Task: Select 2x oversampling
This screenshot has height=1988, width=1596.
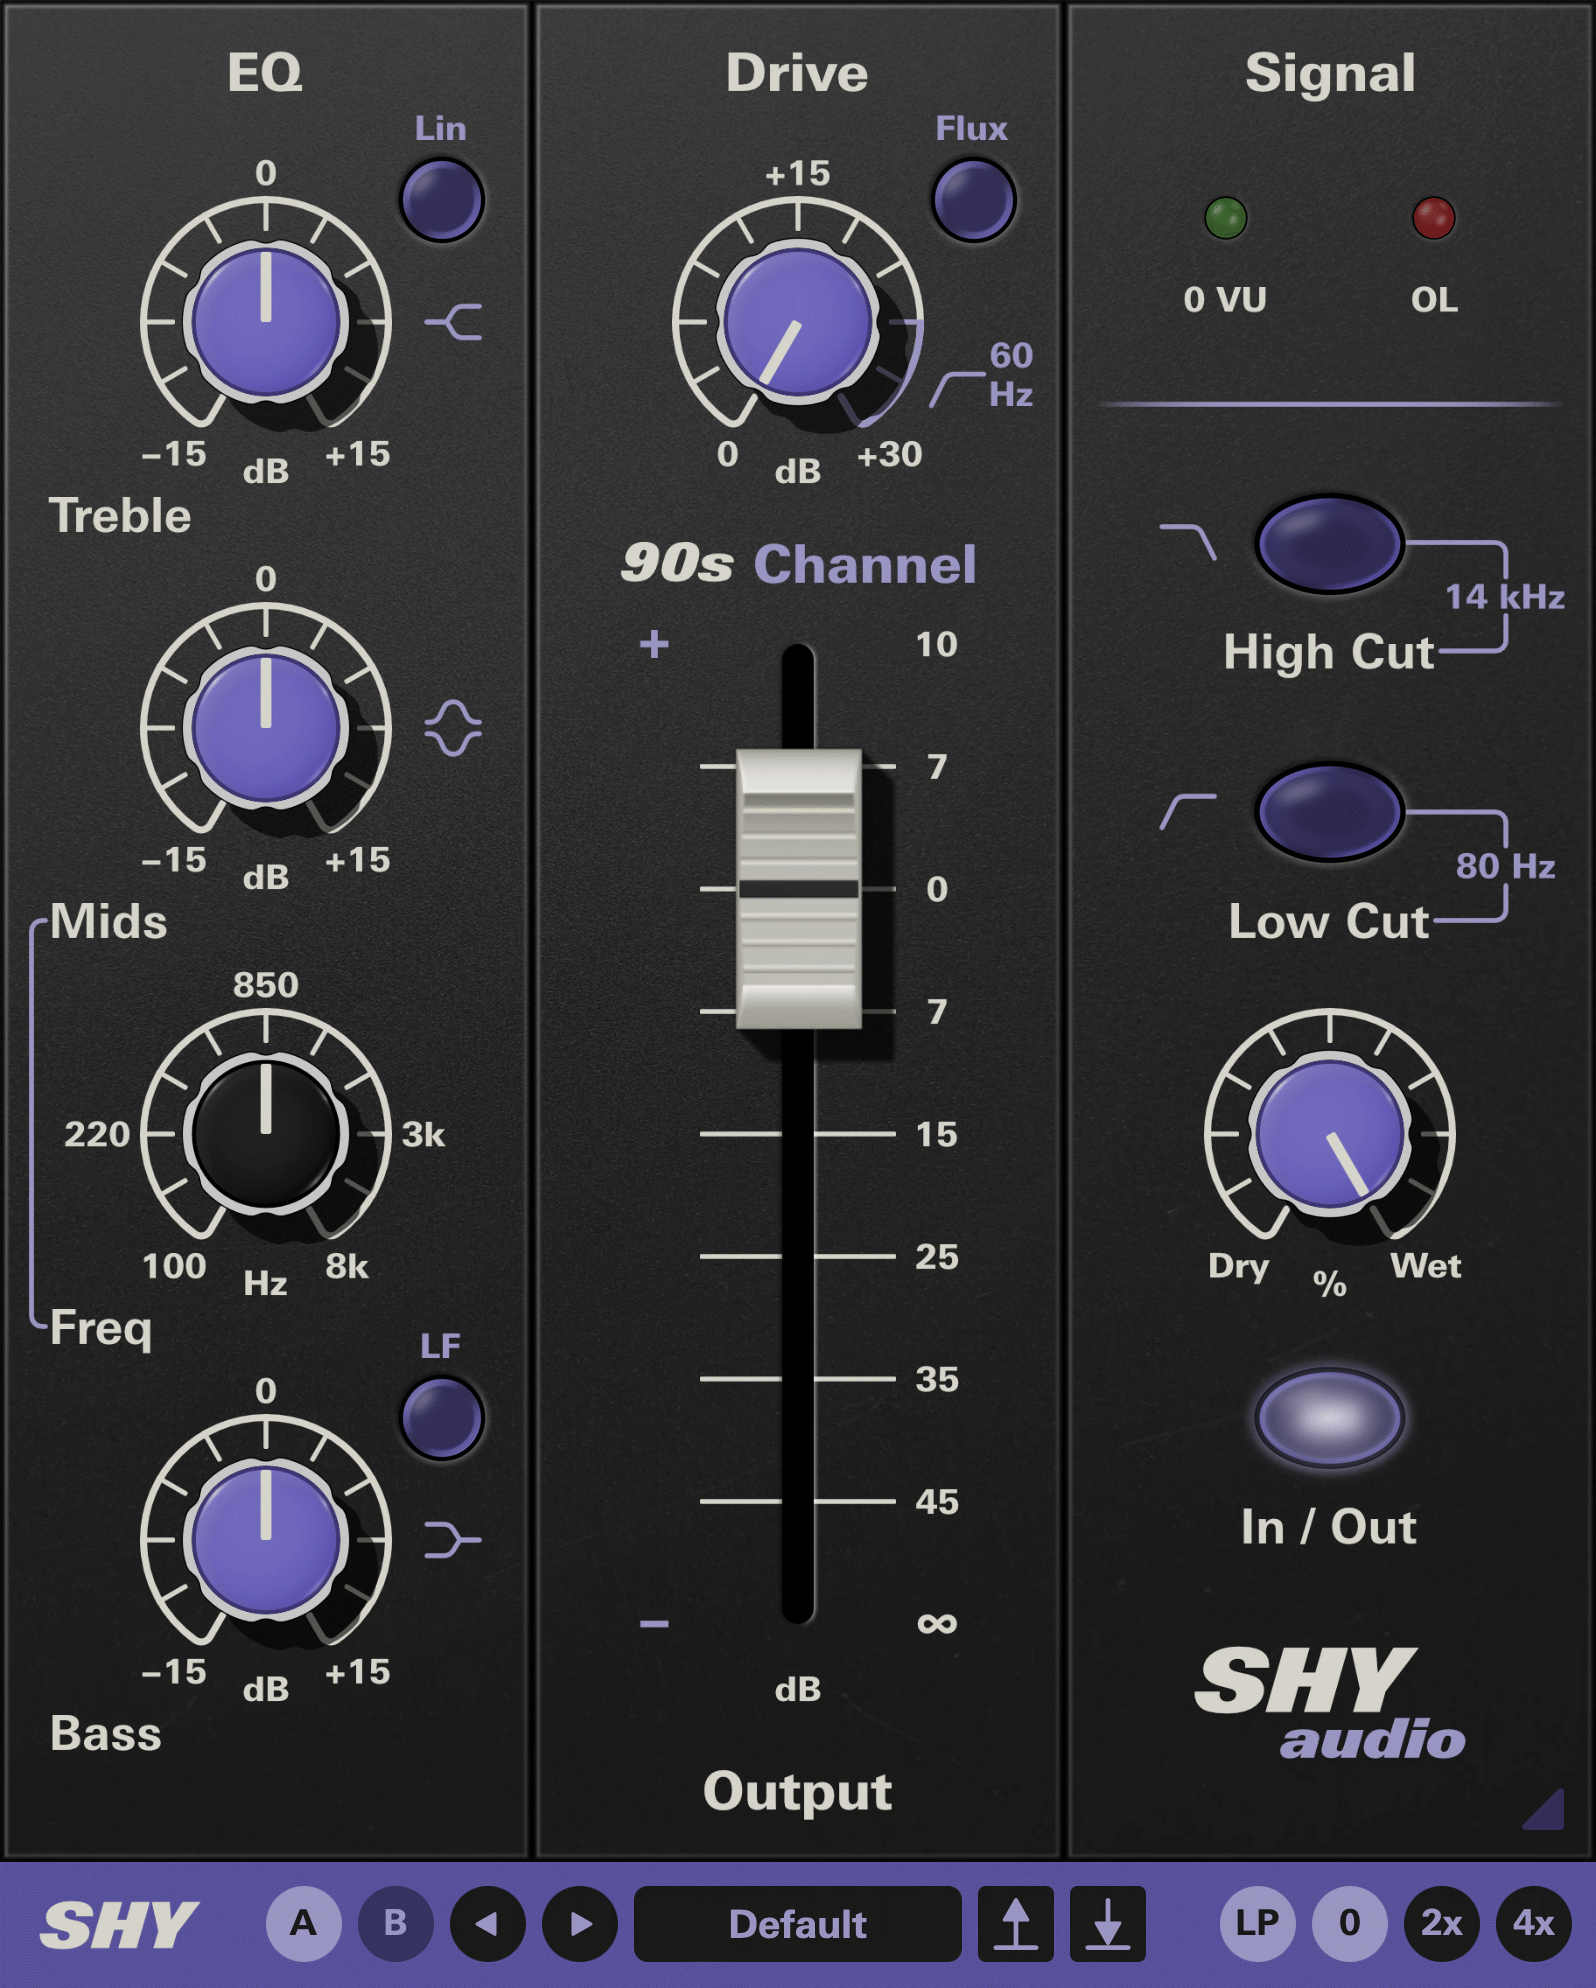Action: point(1441,1924)
